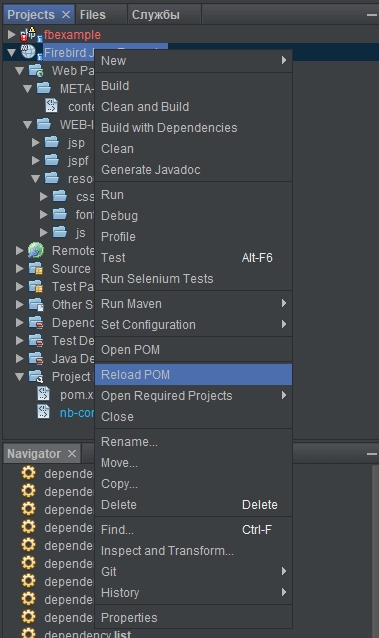Choose Open POM
379x638 pixels.
[193, 350]
